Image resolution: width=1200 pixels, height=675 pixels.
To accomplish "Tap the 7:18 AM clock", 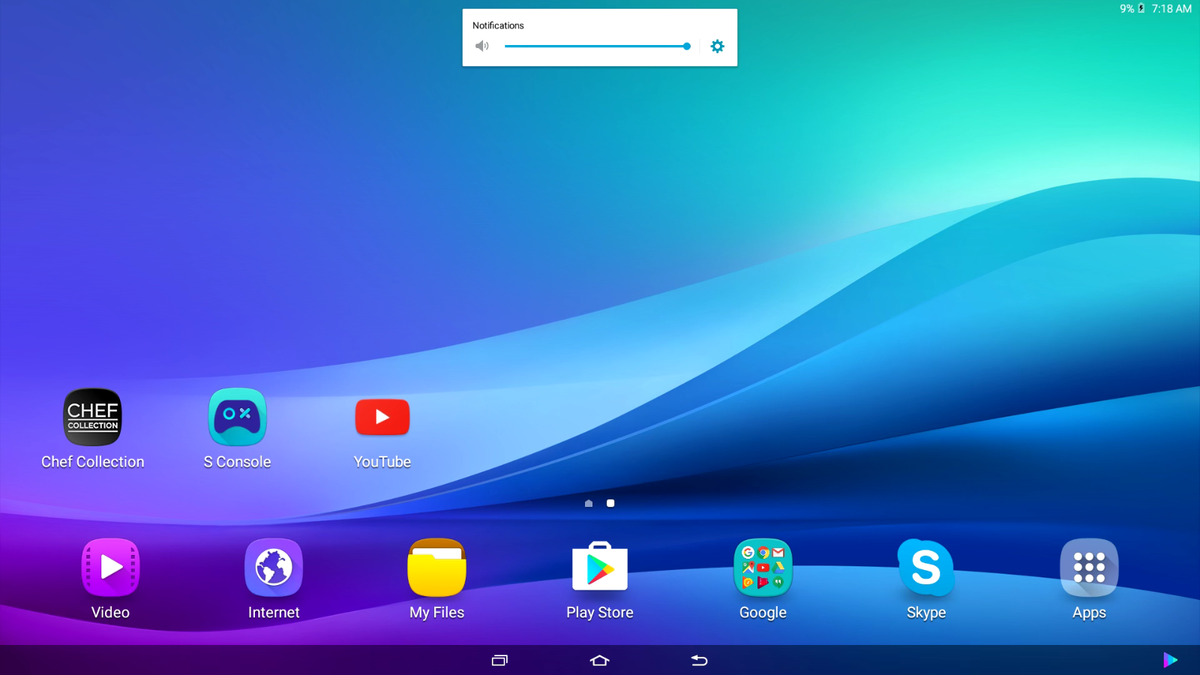I will tap(1172, 8).
